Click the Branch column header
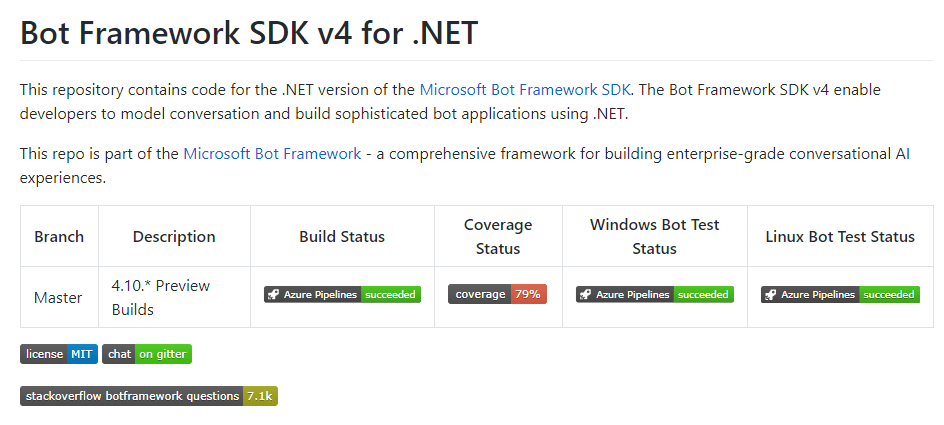Viewport: 944px width, 425px height. click(x=59, y=237)
